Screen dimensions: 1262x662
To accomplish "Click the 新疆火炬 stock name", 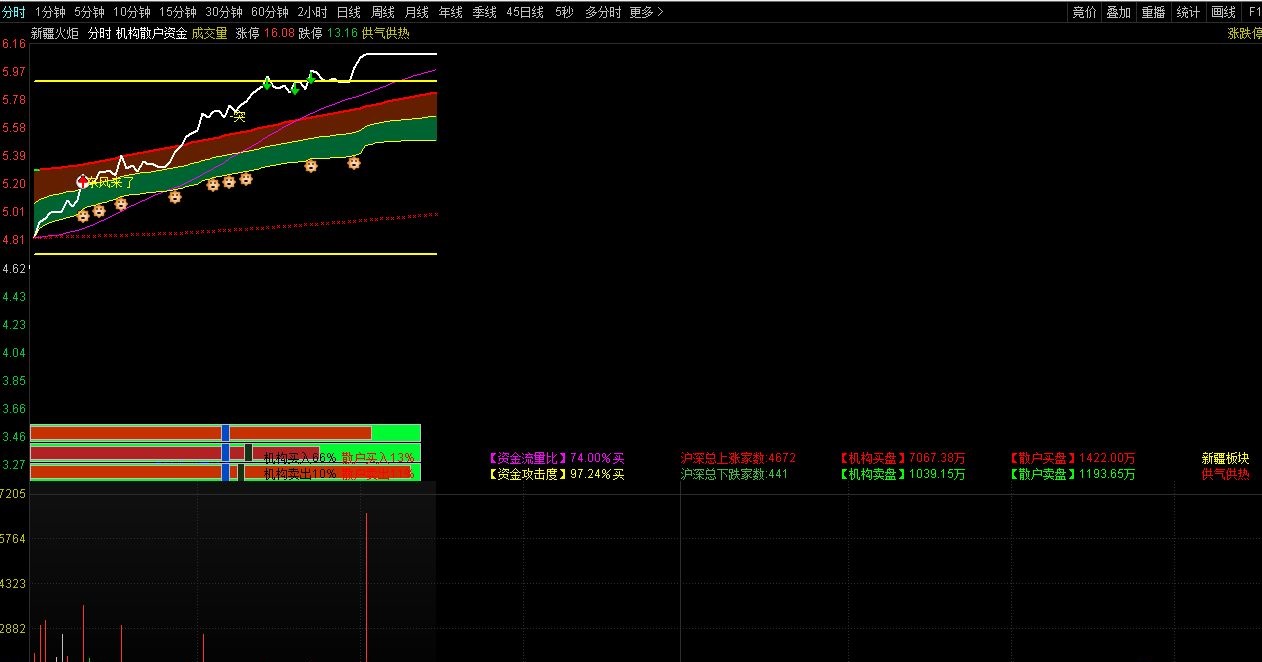I will point(55,33).
